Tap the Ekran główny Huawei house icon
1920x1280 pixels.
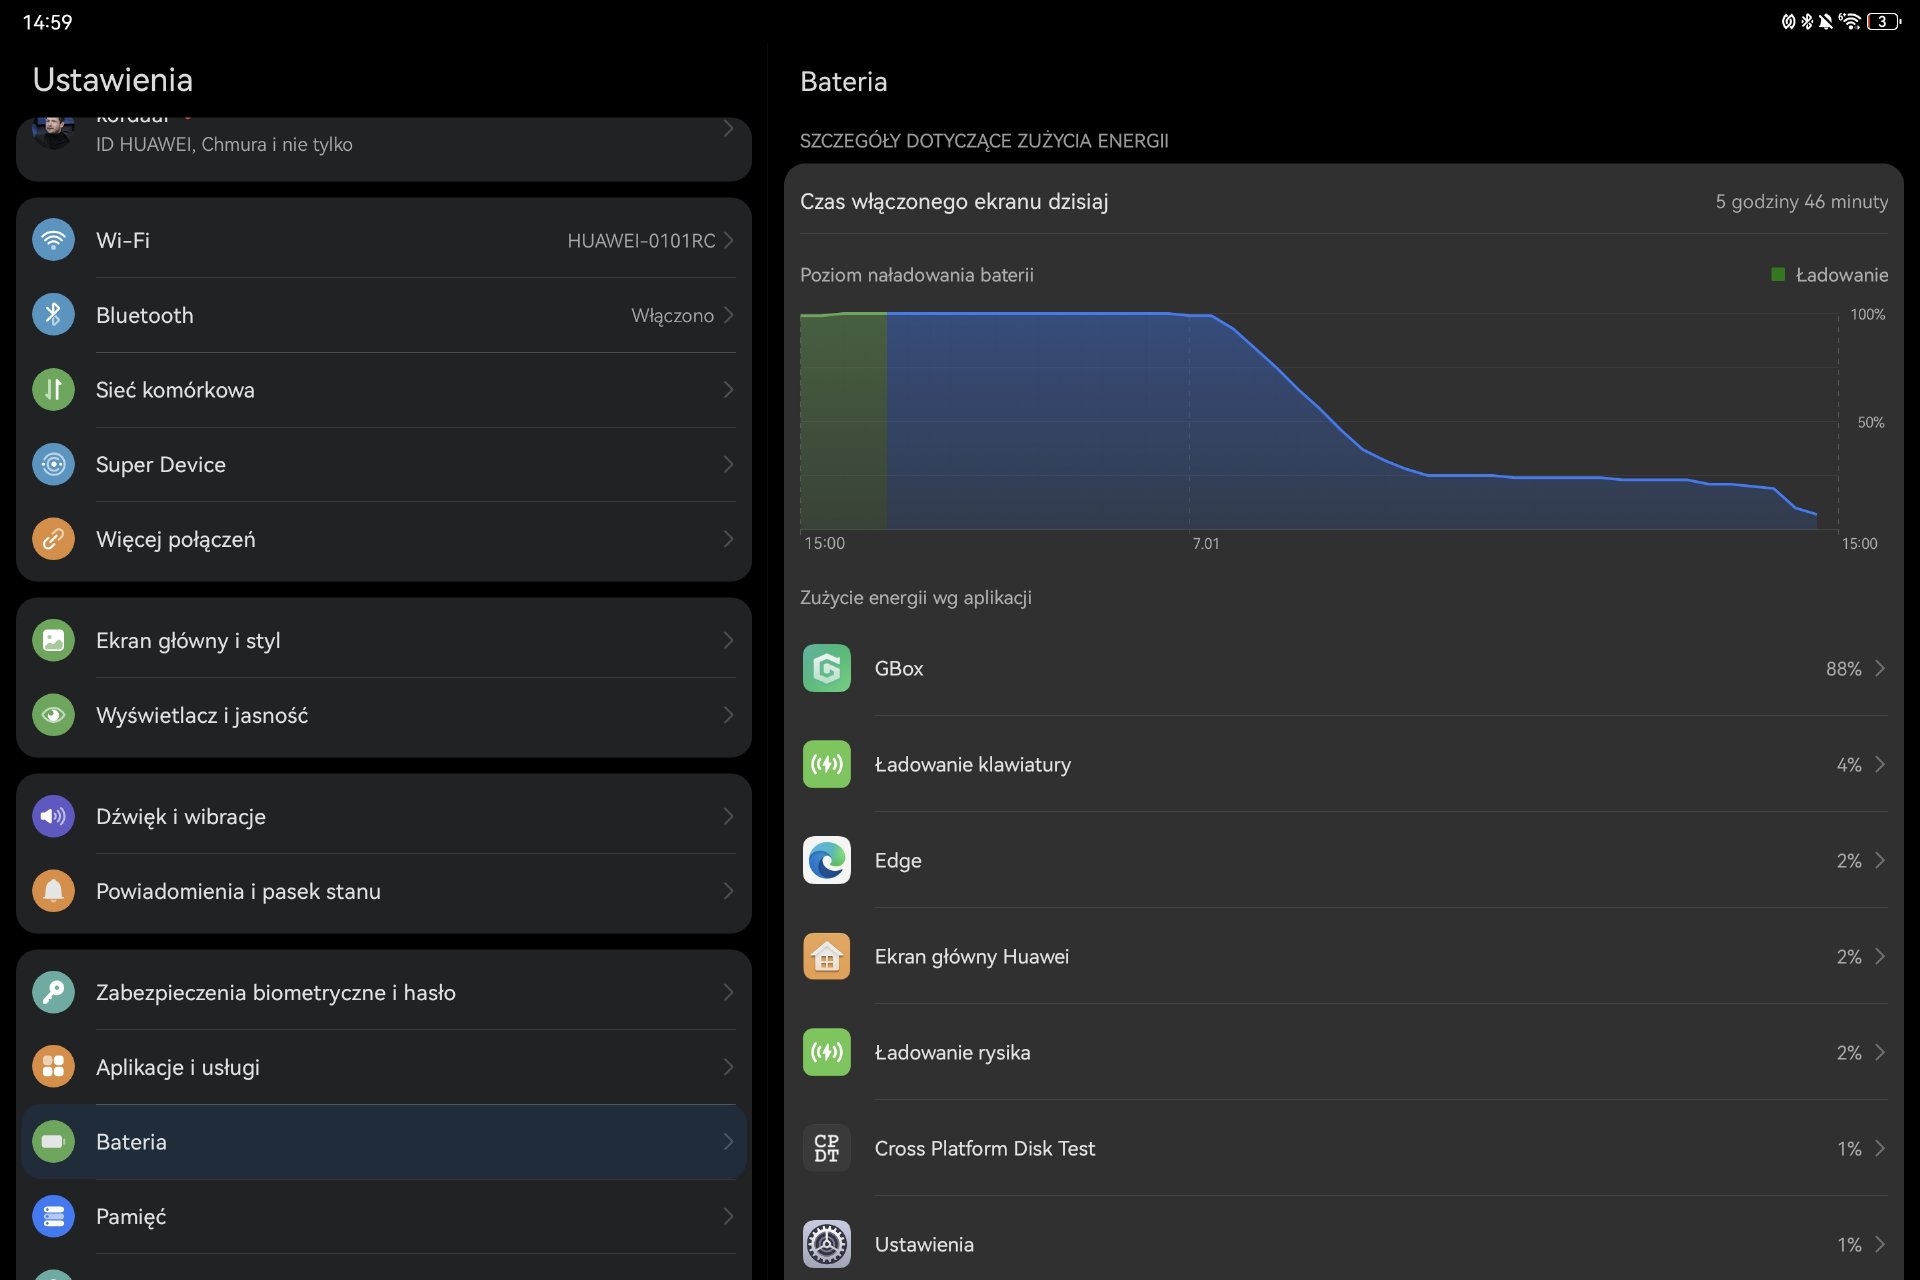(826, 956)
